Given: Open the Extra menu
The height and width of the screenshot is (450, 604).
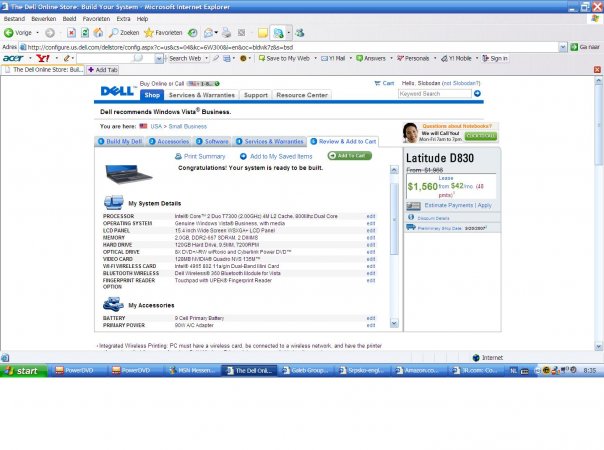Looking at the screenshot, I should point(123,19).
